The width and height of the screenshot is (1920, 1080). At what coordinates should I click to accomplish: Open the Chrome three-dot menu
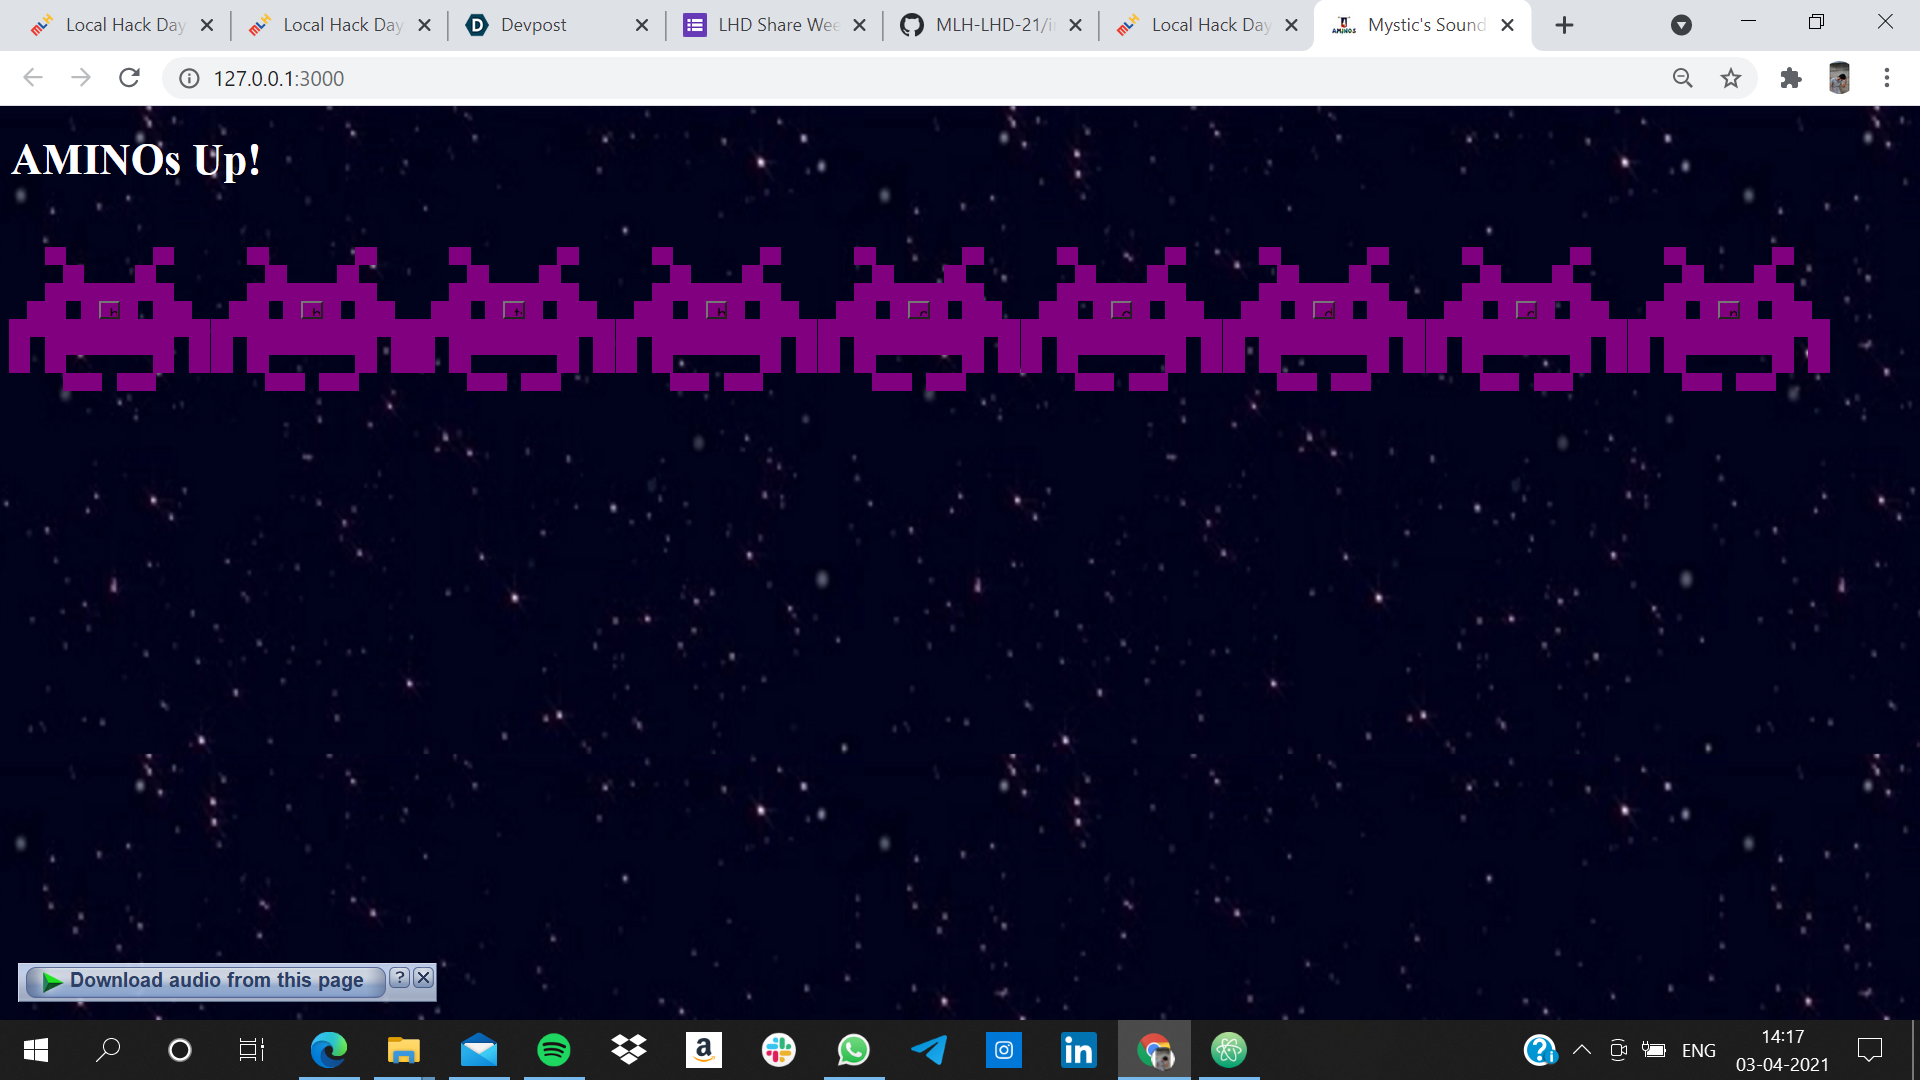(x=1886, y=78)
